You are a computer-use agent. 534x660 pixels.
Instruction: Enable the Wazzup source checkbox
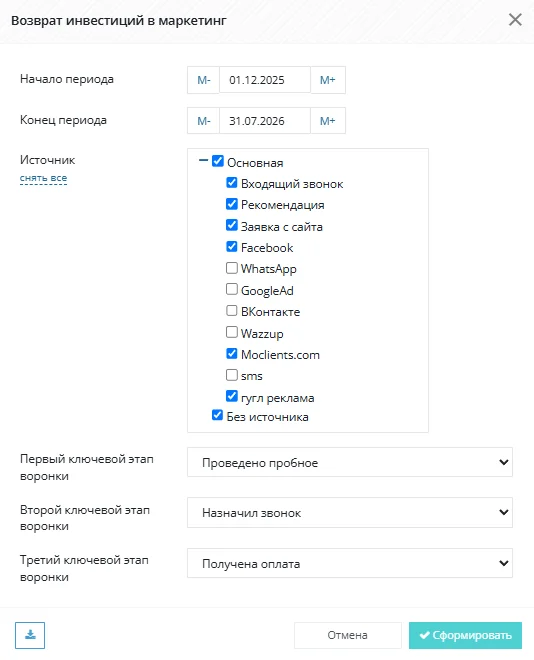coord(232,332)
